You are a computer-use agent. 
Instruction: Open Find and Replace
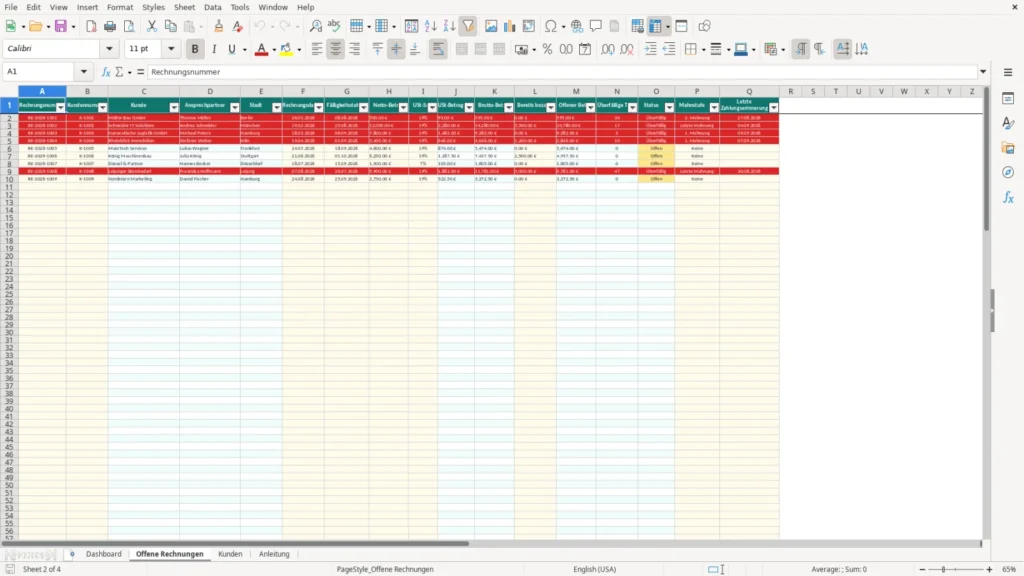click(315, 26)
